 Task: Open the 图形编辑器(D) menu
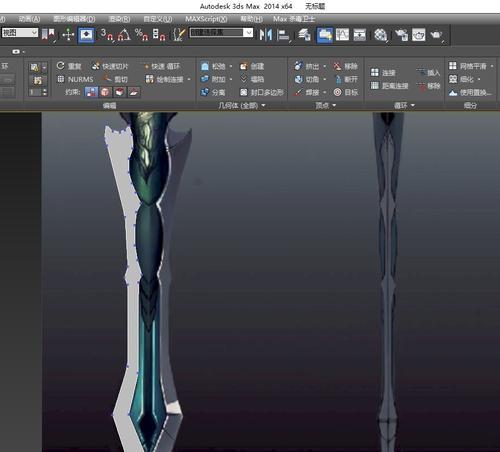pos(74,19)
